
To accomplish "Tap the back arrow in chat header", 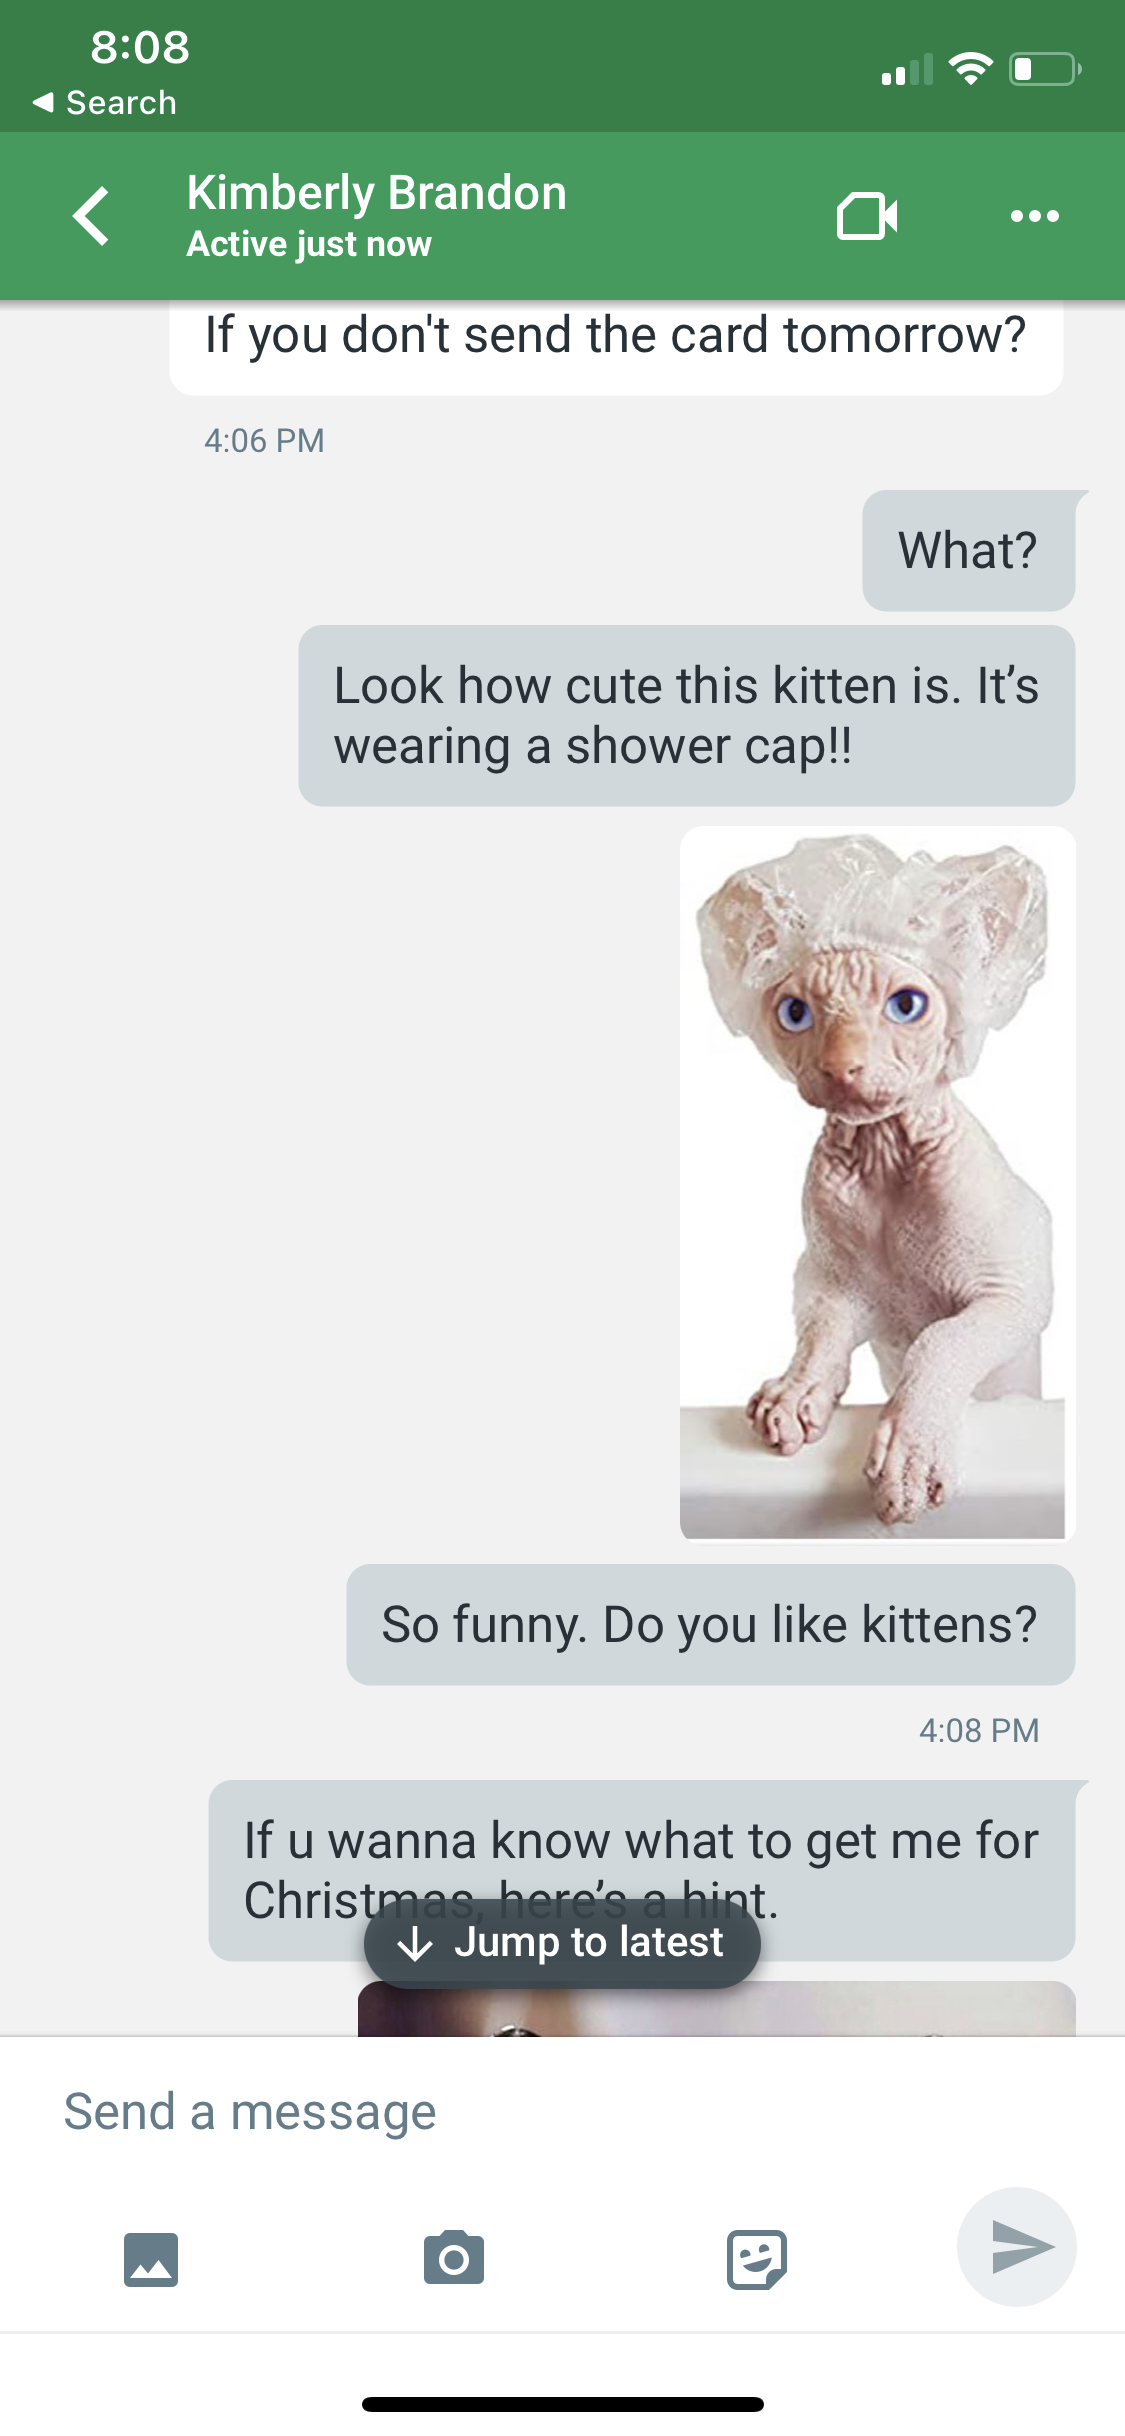I will [91, 215].
